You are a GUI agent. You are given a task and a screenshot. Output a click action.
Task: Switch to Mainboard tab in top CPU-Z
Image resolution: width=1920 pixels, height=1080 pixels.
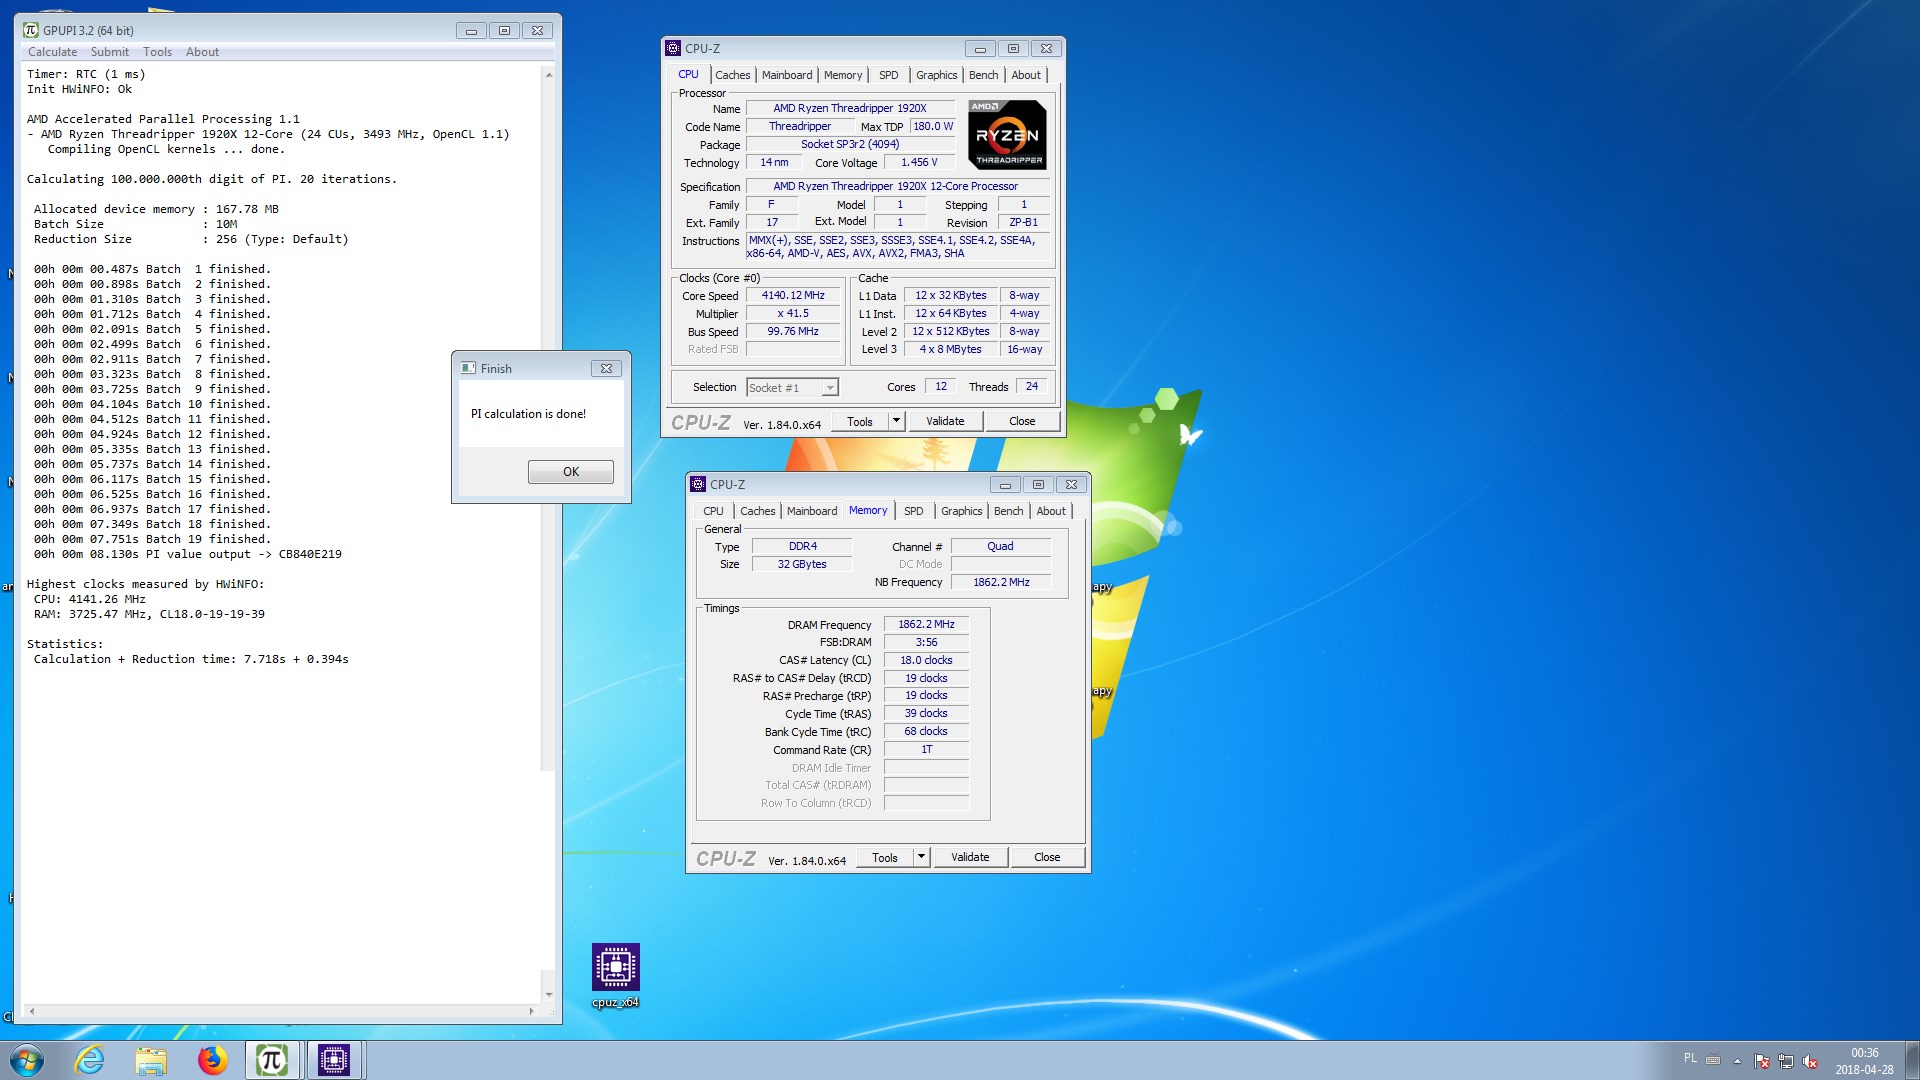click(787, 75)
